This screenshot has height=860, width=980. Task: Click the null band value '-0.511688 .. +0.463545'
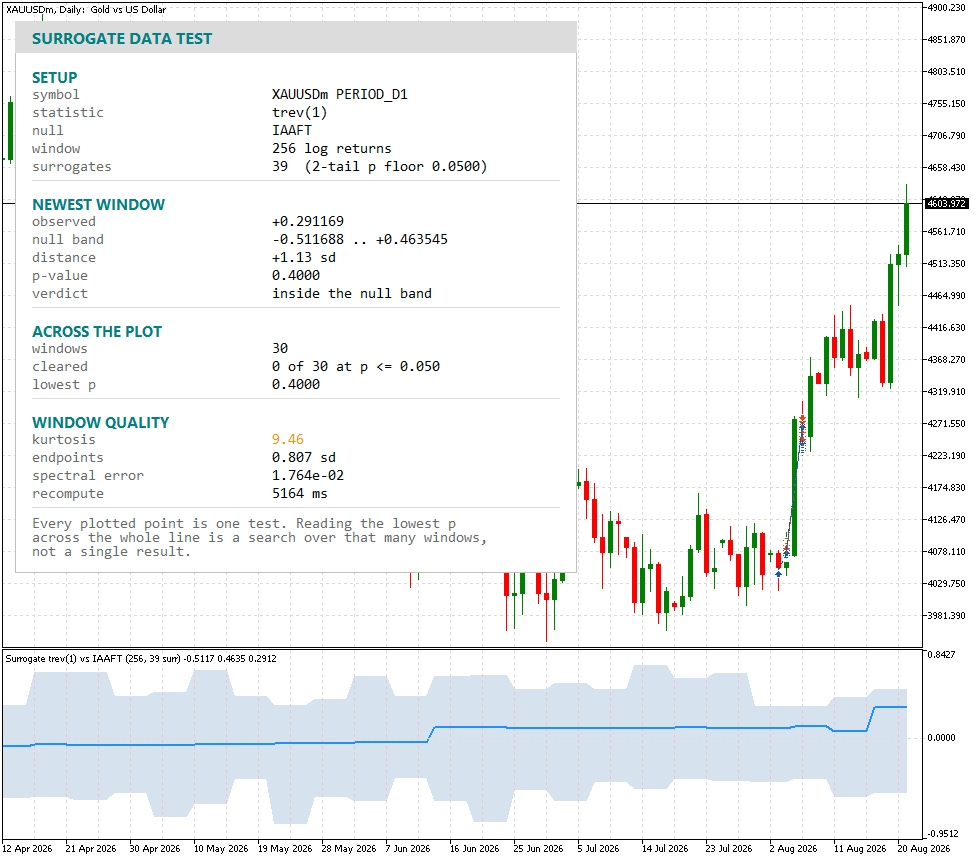click(x=359, y=239)
